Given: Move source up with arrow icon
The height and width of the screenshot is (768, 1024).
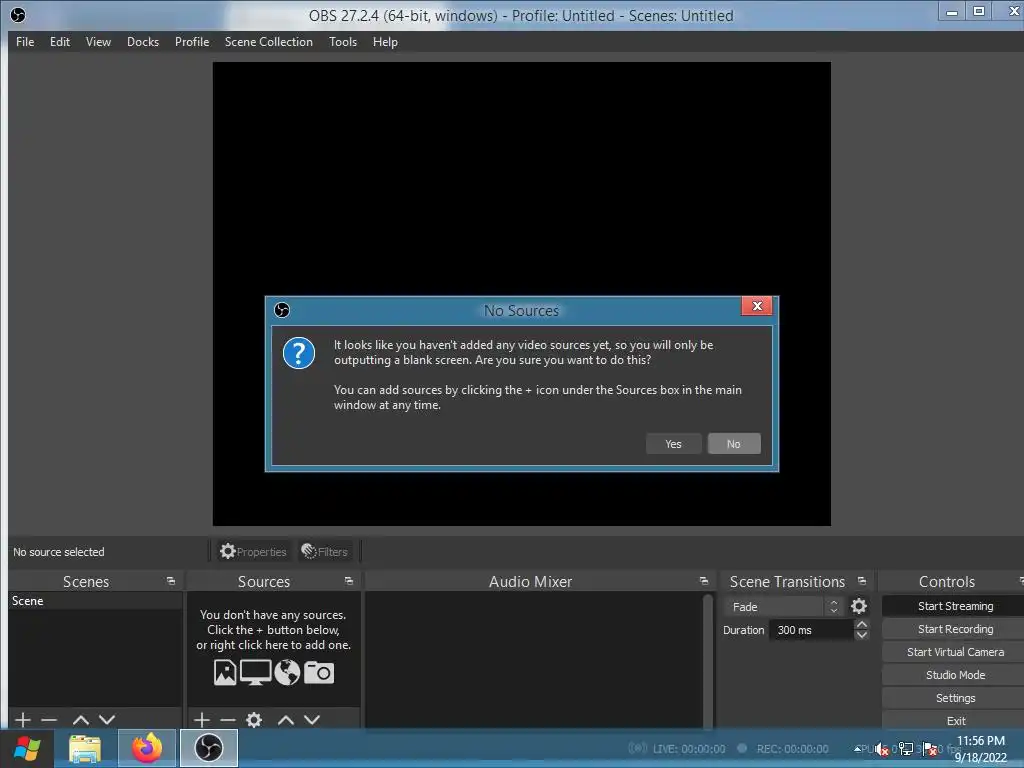Looking at the screenshot, I should (x=286, y=720).
